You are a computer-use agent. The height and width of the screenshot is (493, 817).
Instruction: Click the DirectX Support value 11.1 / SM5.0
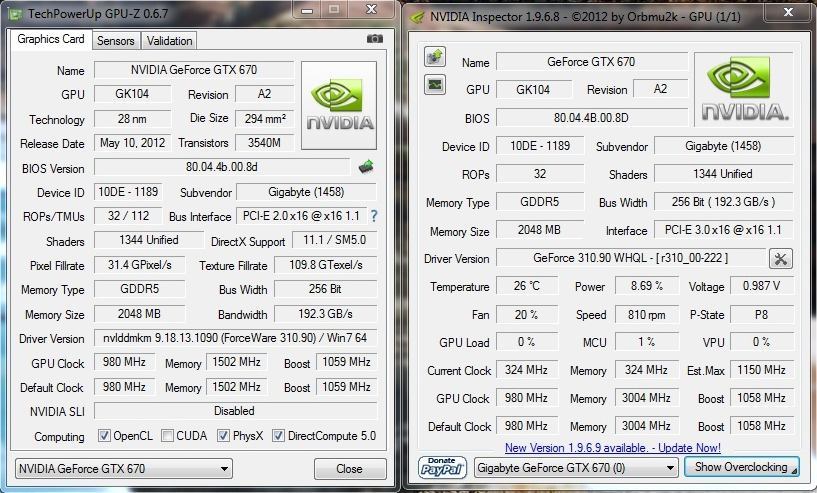point(334,240)
